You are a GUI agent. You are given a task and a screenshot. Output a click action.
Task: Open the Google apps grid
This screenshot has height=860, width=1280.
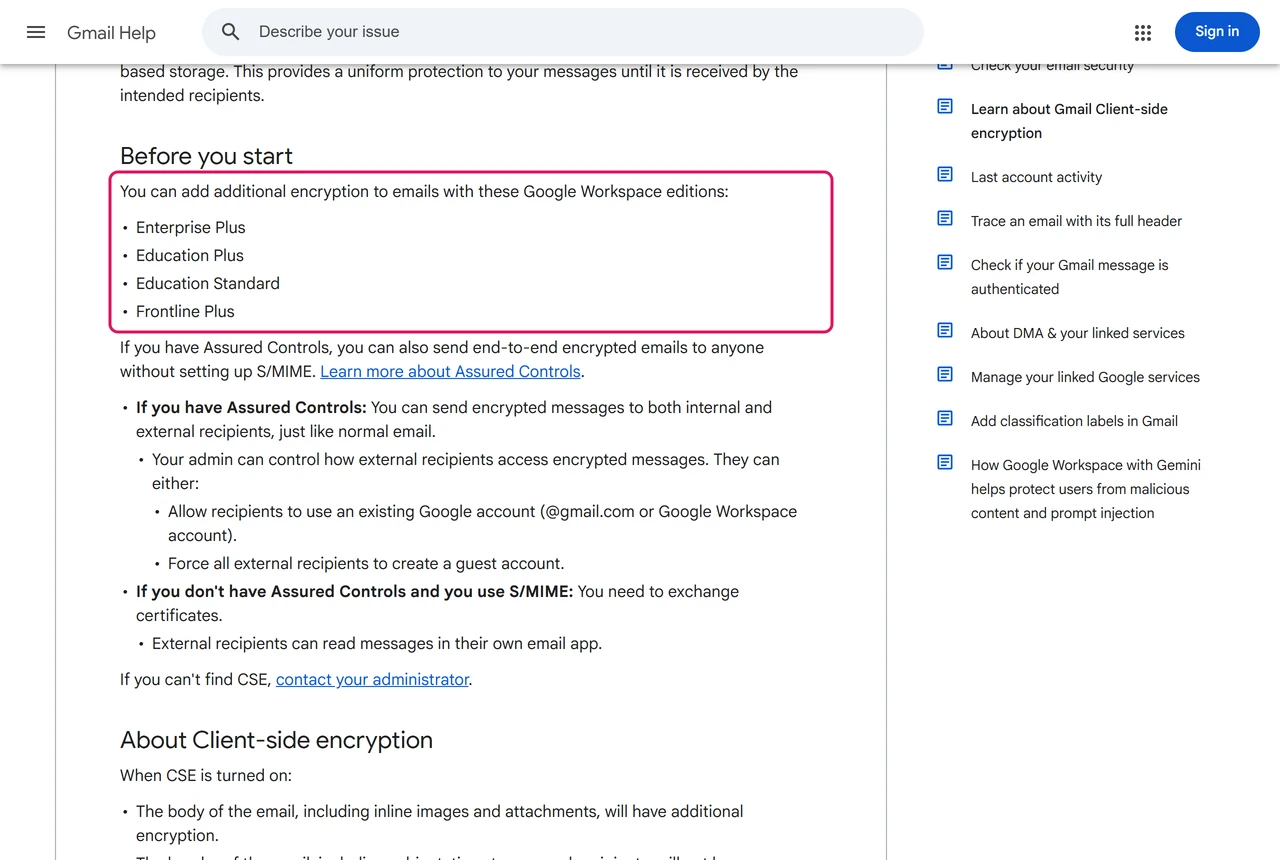click(1143, 33)
